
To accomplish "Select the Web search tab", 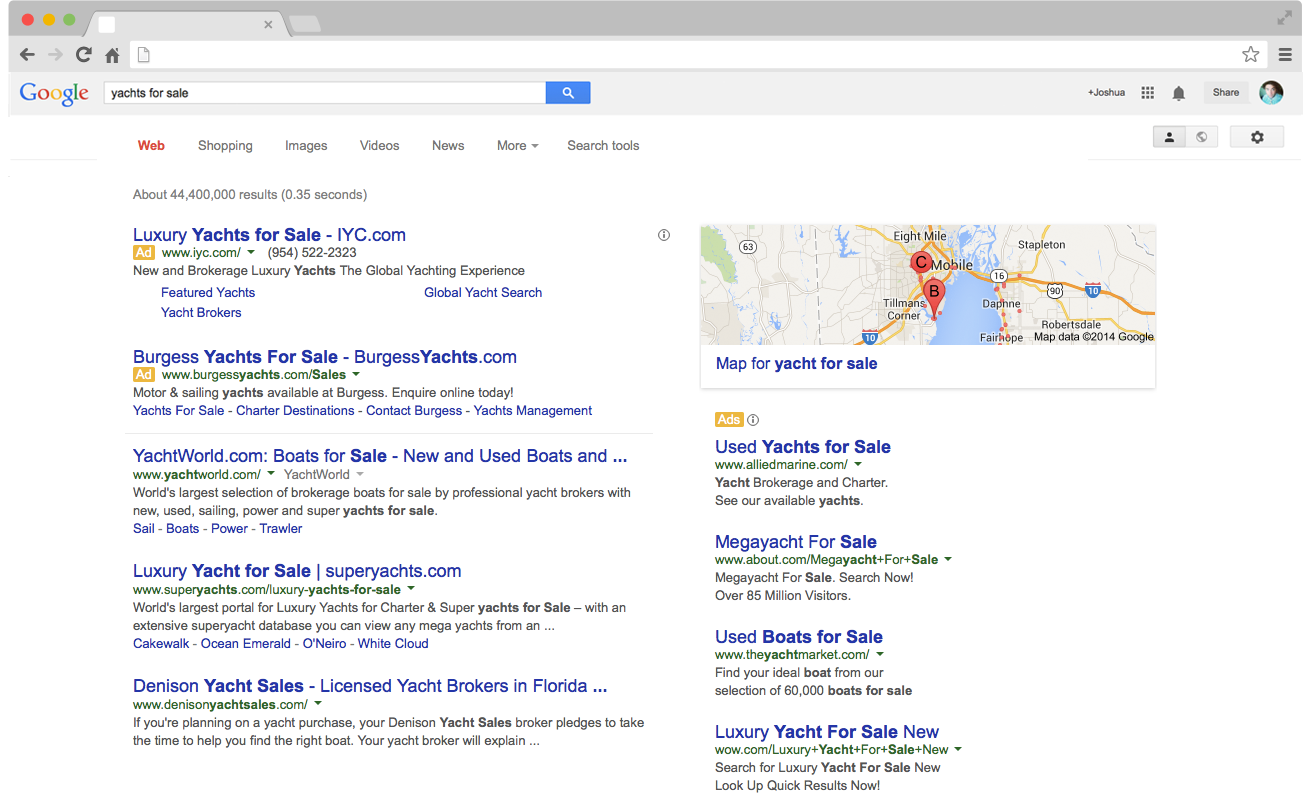I will click(x=151, y=146).
